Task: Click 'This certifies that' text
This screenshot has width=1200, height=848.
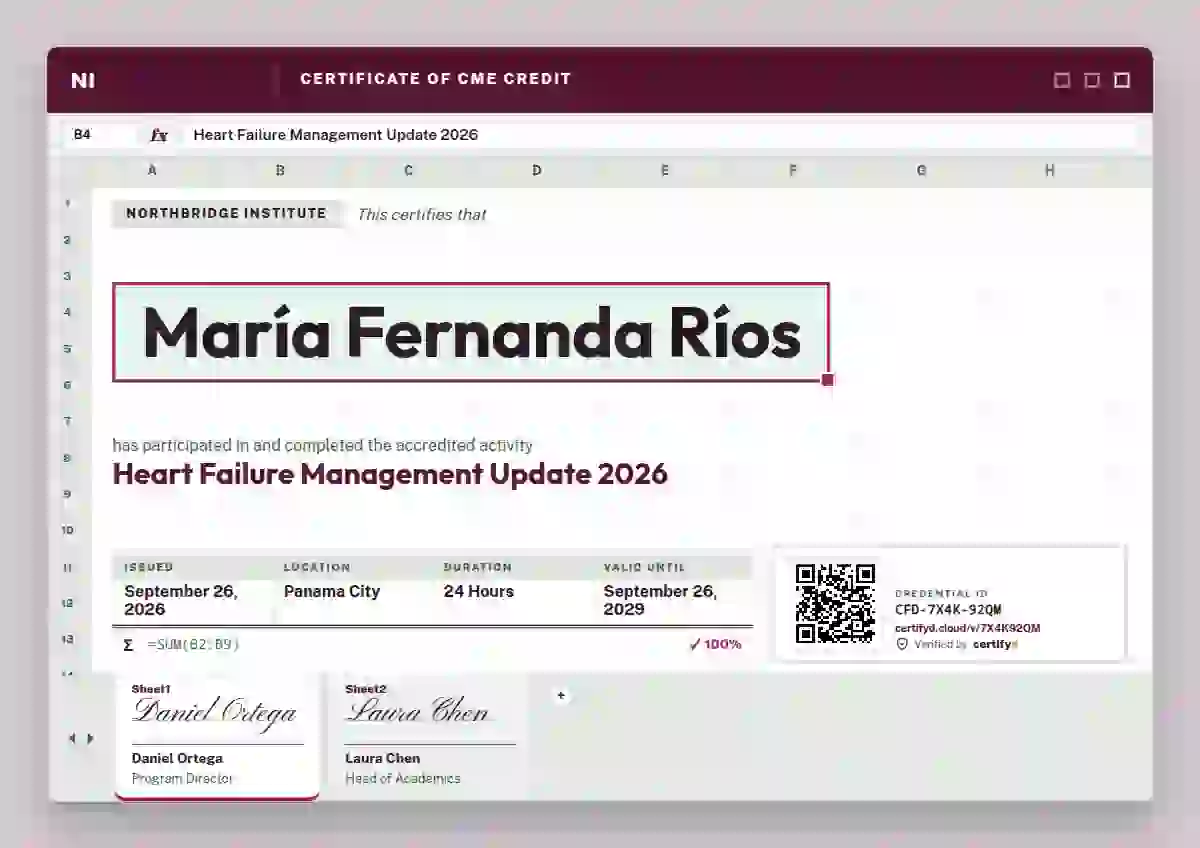Action: pos(422,214)
